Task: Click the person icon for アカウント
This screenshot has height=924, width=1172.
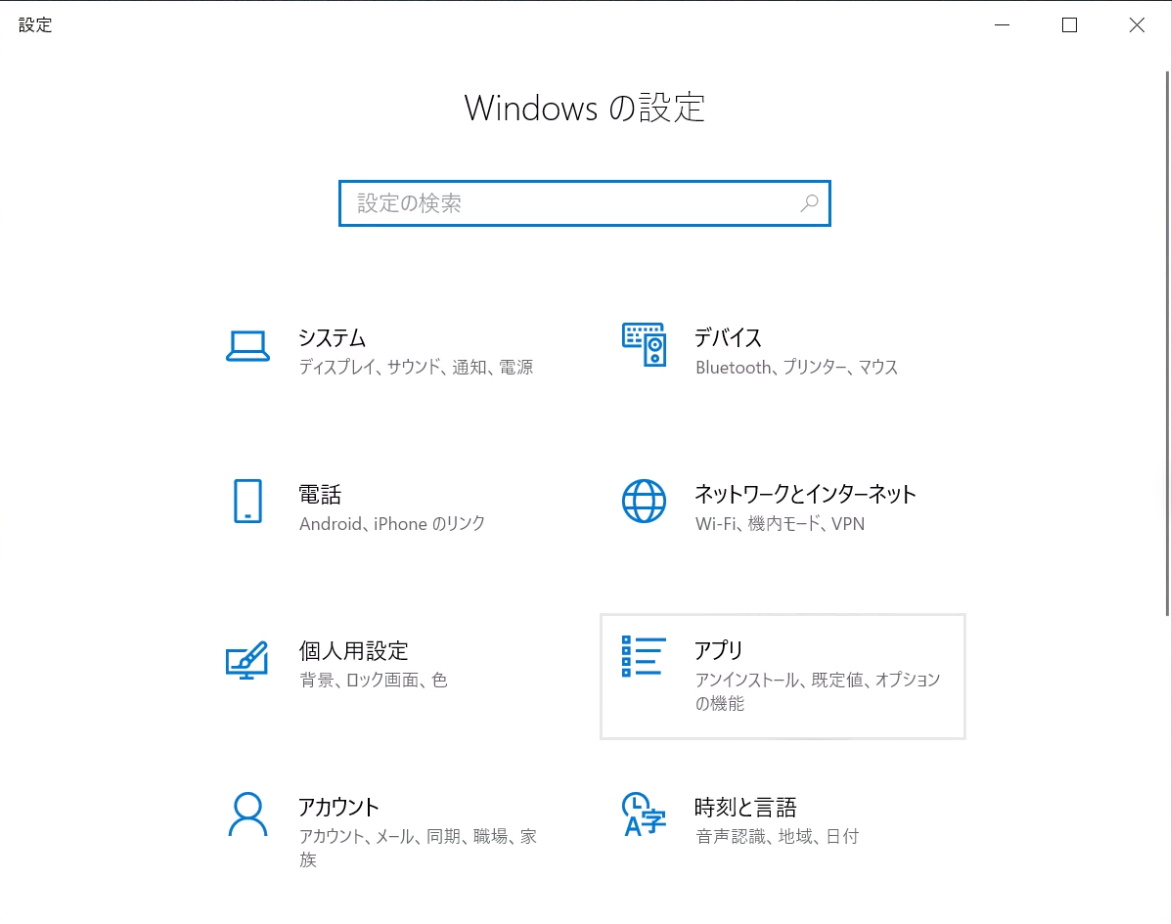Action: pos(247,814)
